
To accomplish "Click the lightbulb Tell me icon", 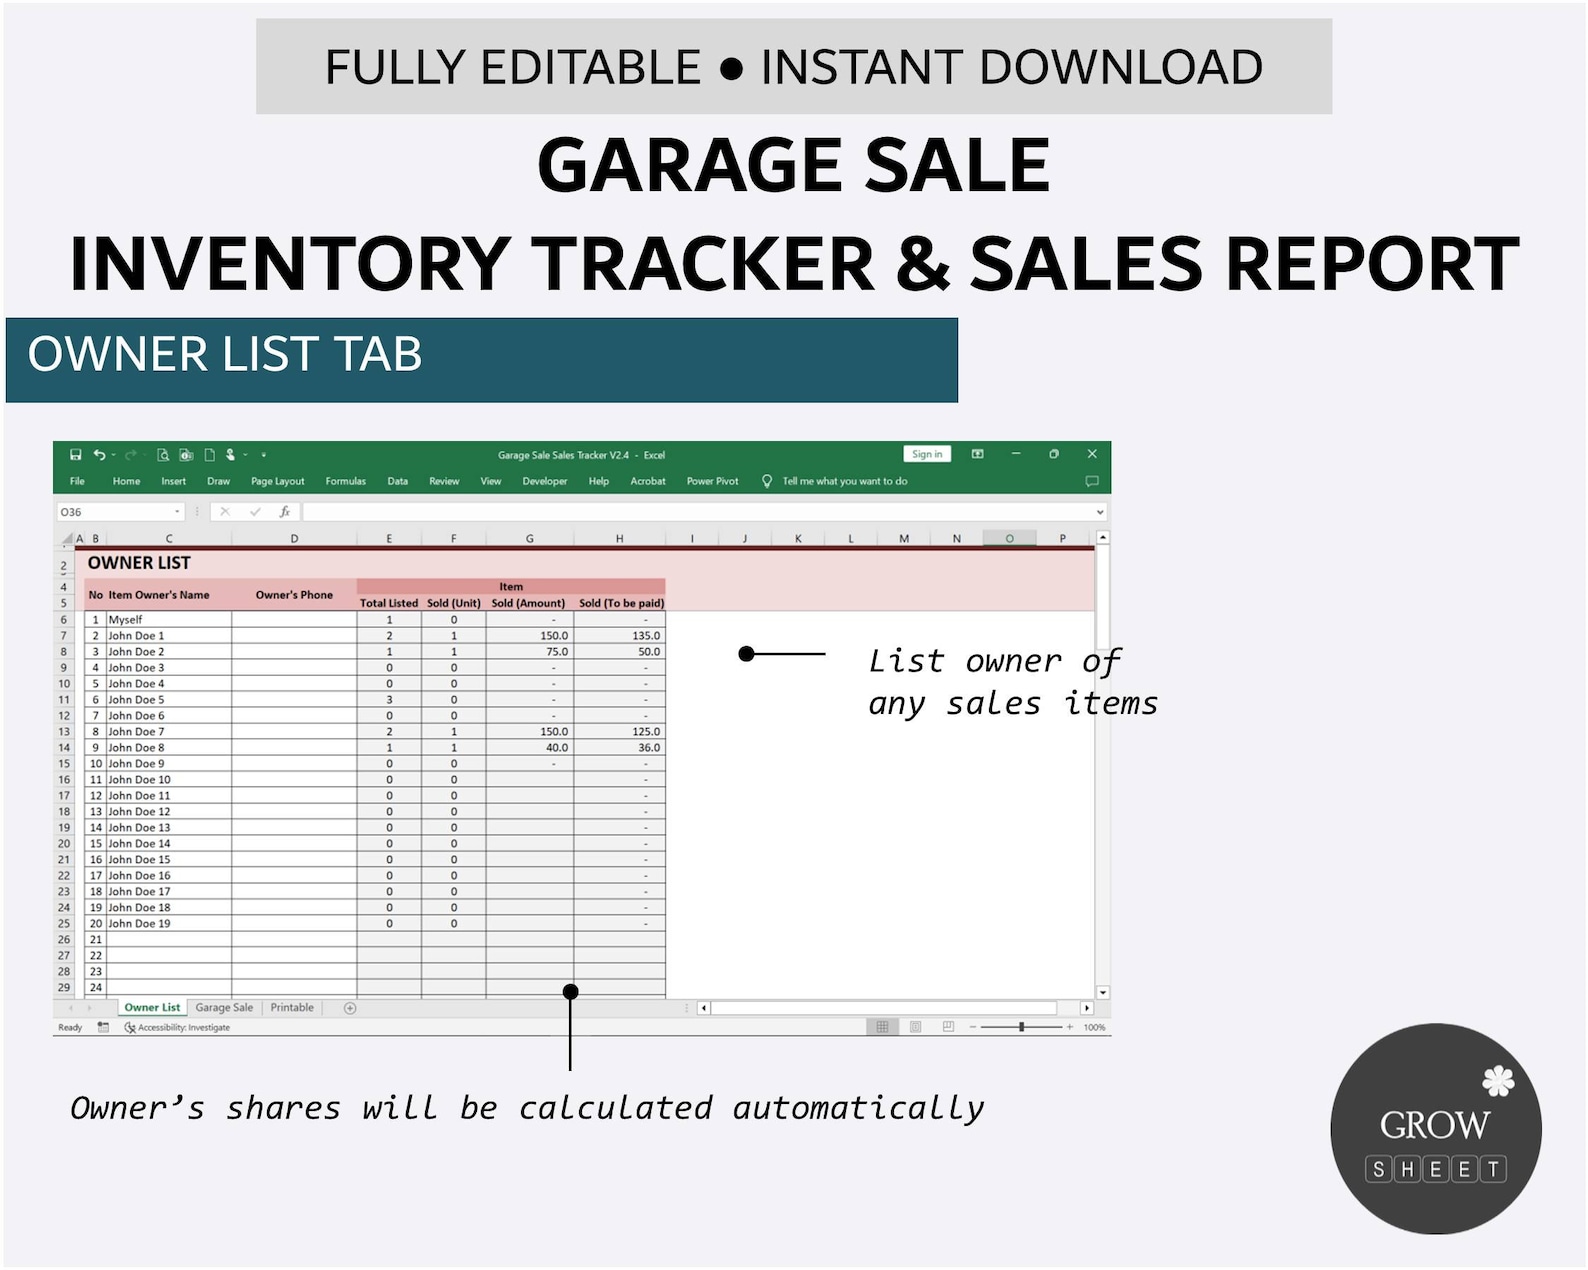I will click(767, 481).
